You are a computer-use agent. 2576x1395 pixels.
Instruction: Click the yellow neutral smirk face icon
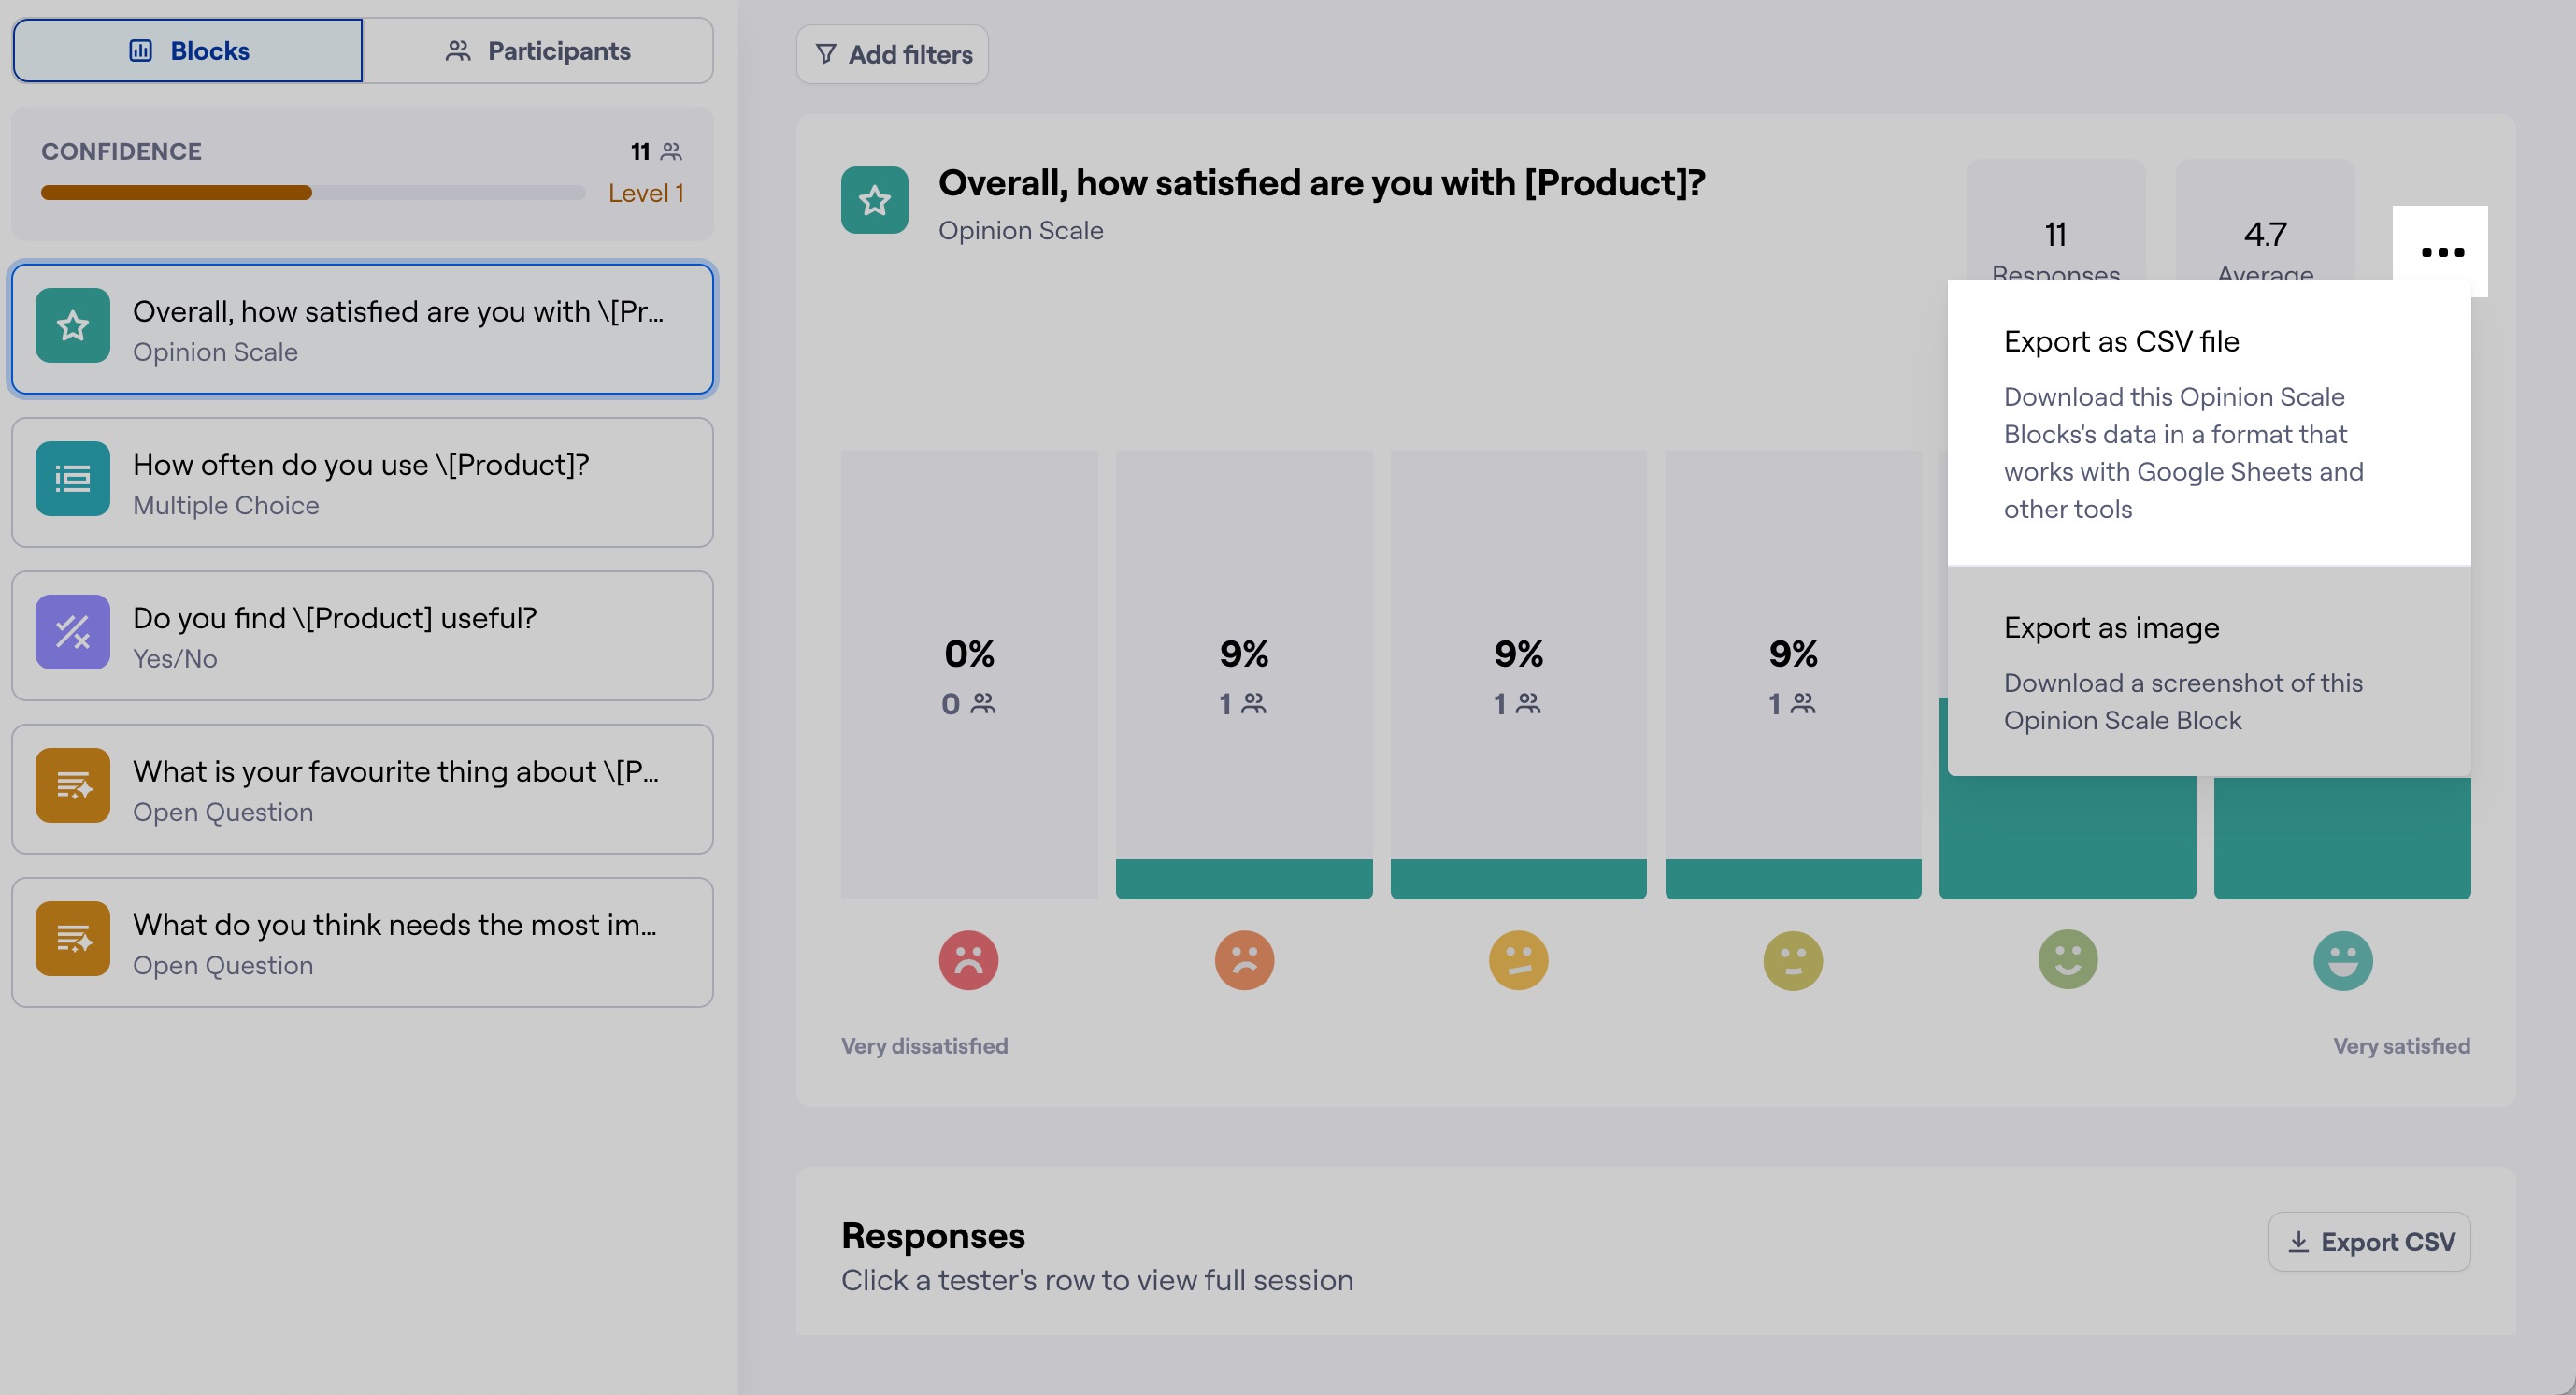(1518, 960)
